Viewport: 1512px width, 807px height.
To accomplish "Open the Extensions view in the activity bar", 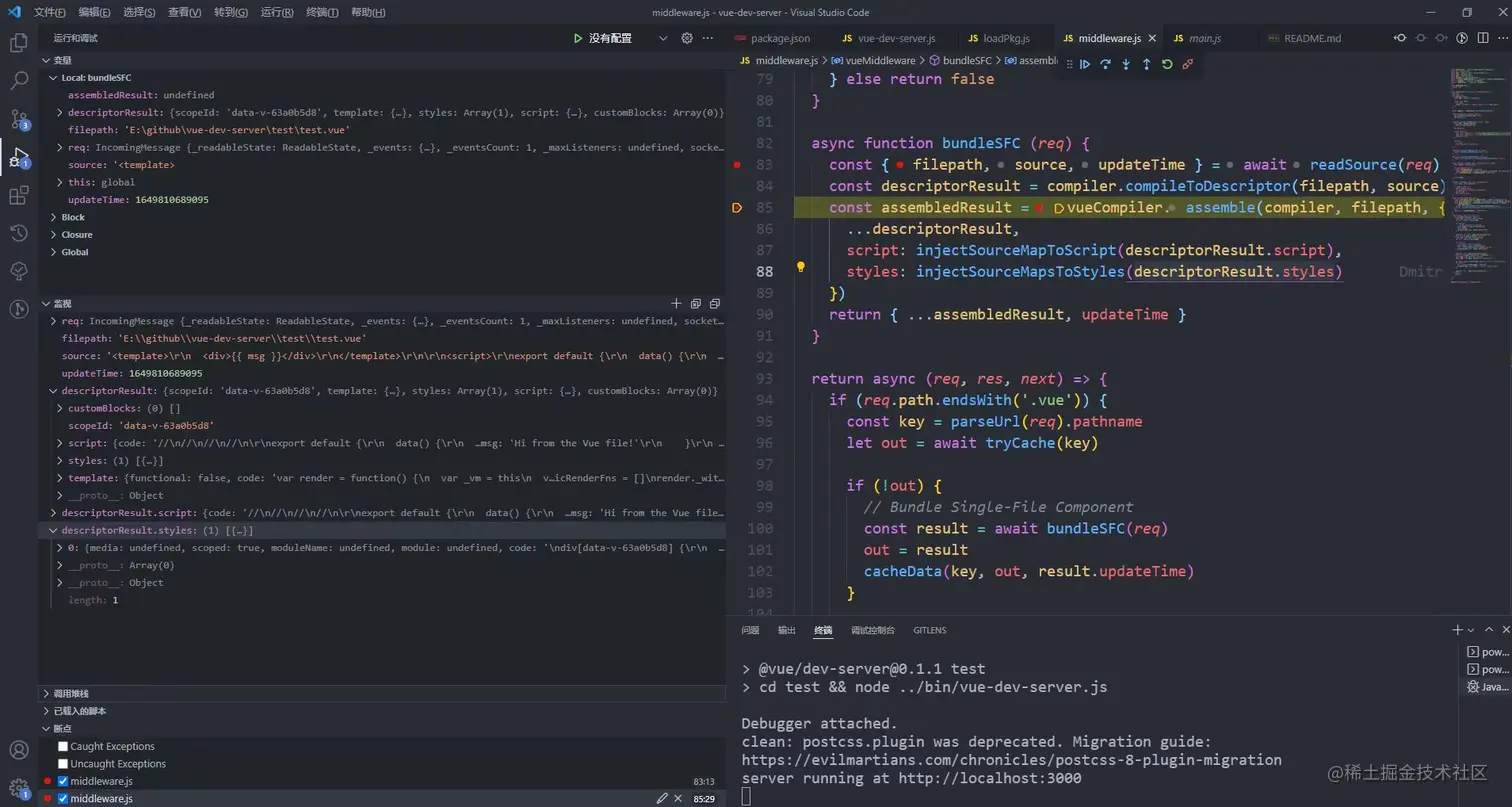I will tap(18, 196).
